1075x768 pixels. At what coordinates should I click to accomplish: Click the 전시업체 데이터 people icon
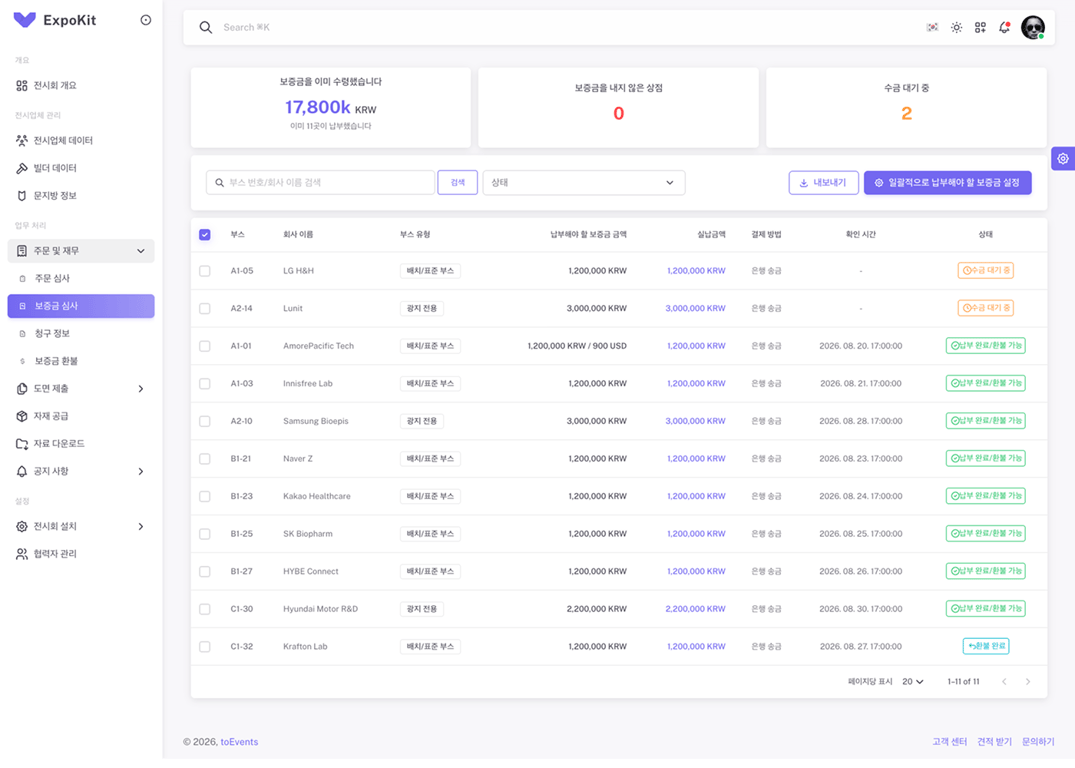(22, 141)
